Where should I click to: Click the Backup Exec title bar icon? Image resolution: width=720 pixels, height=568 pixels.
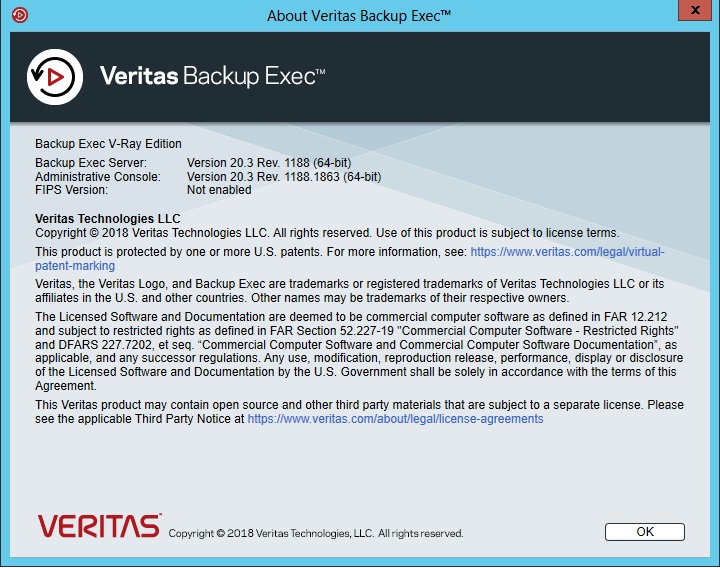[x=20, y=15]
